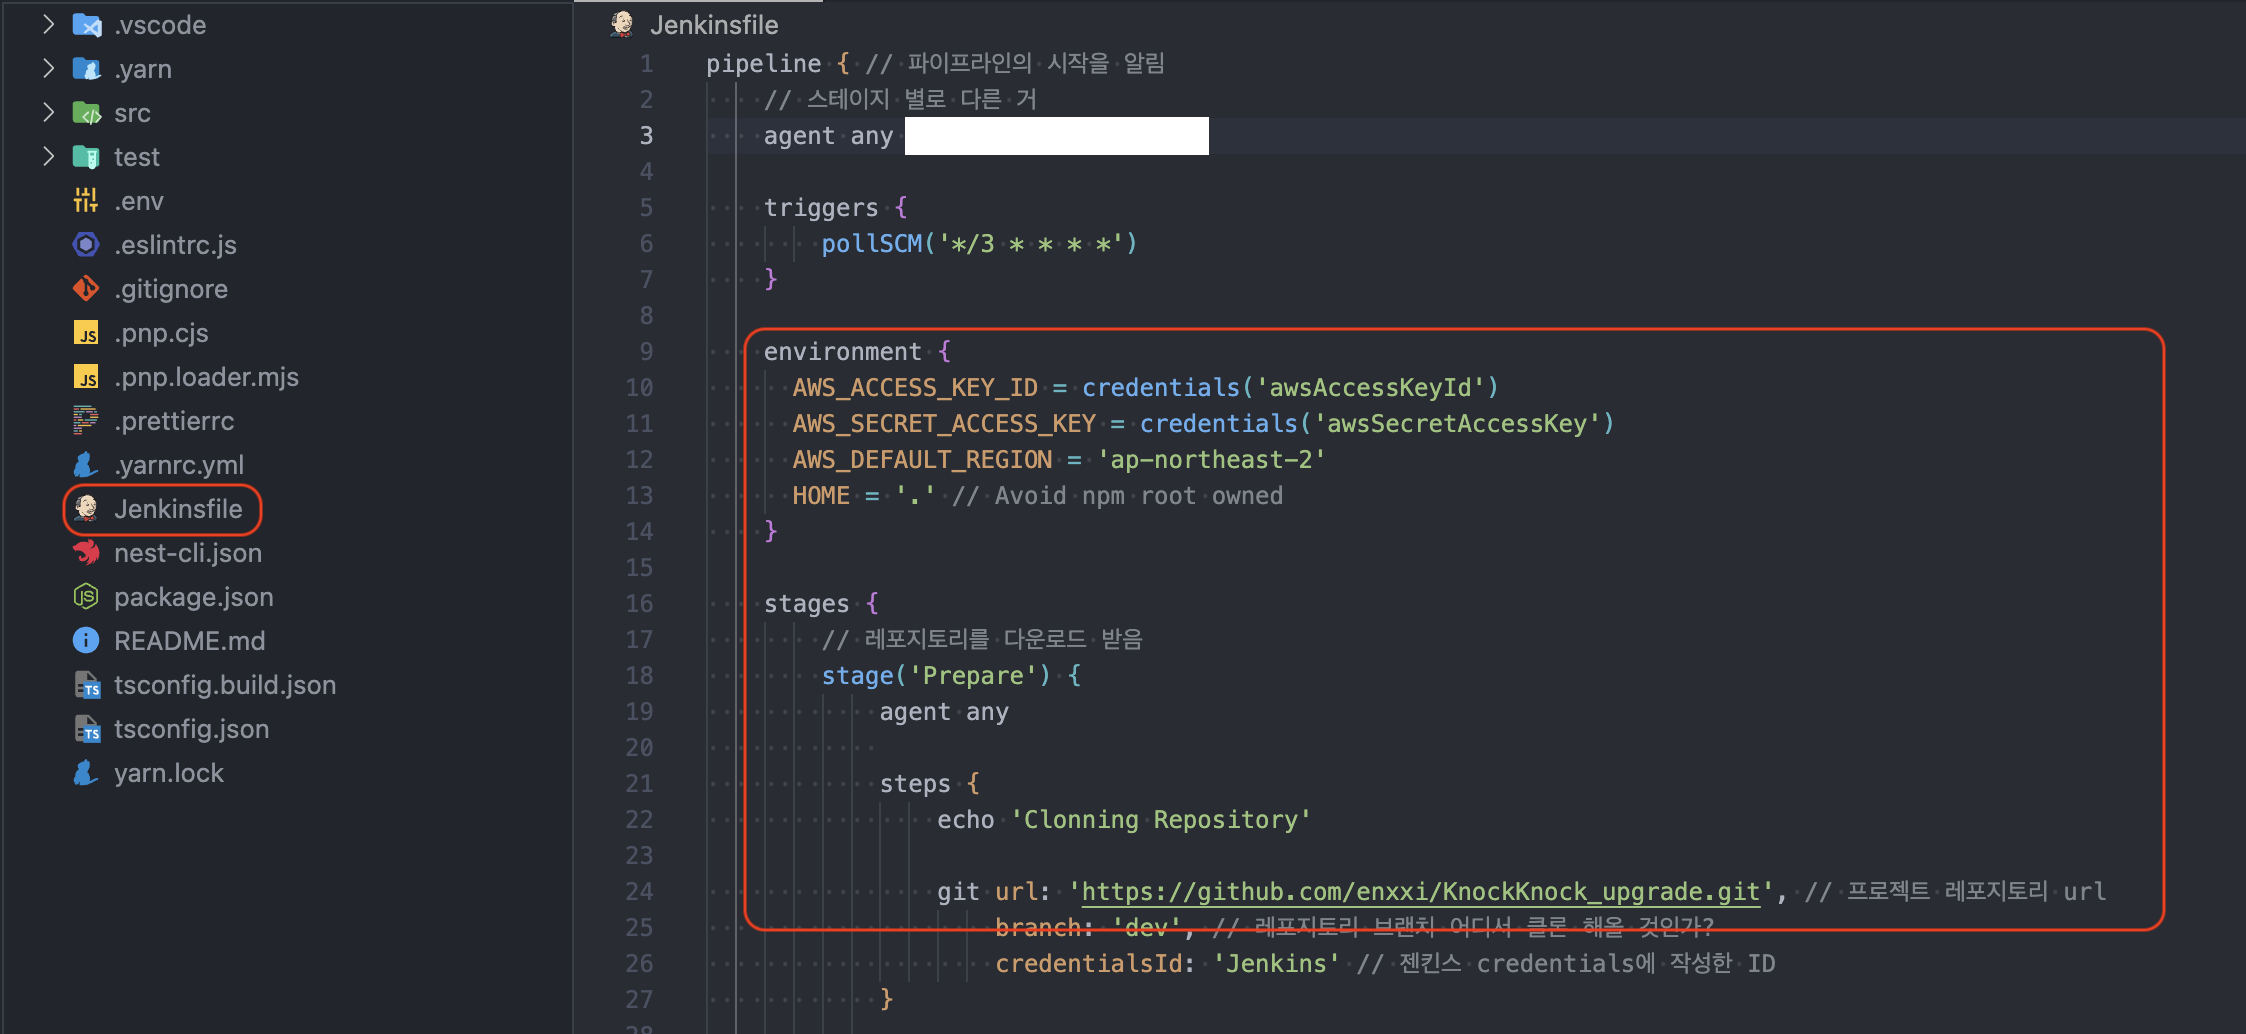Click the NestJS icon beside nest-cli.json
This screenshot has height=1034, width=2246.
tap(86, 553)
